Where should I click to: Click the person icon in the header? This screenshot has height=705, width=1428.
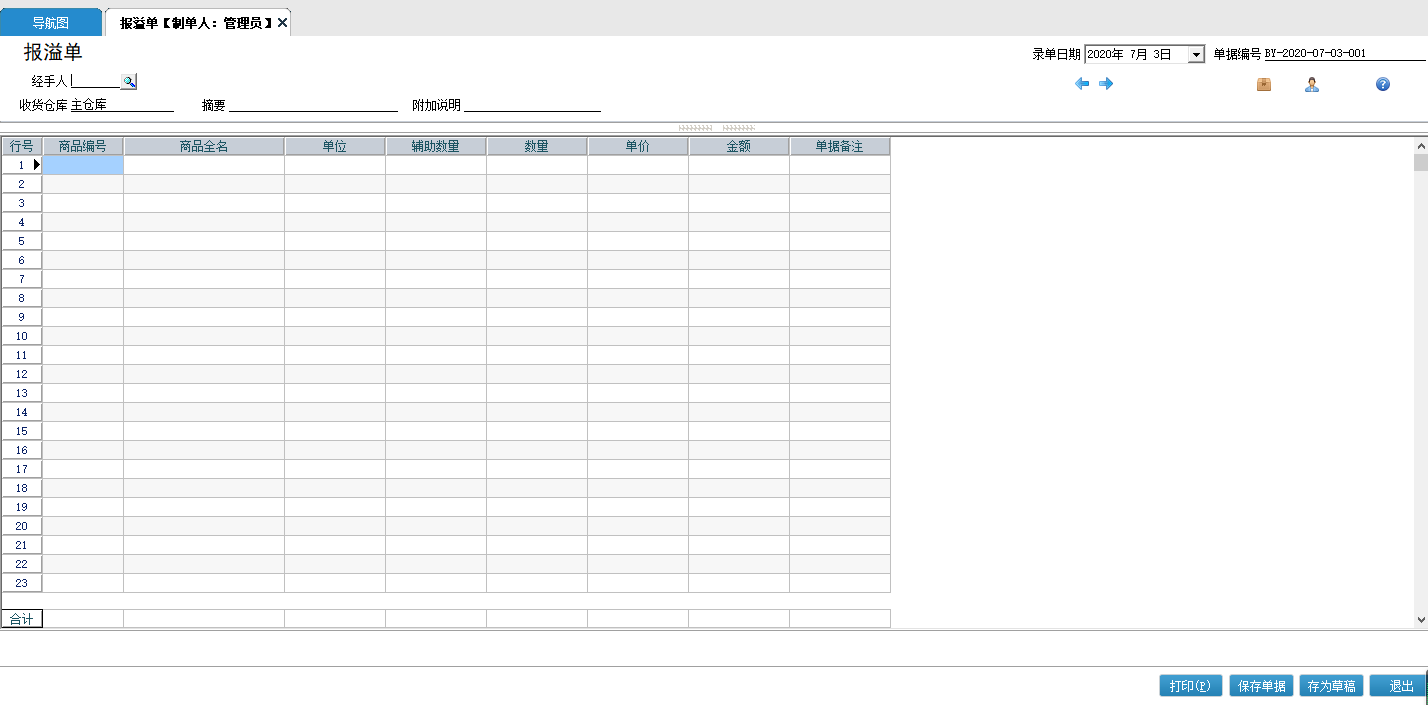click(1312, 85)
